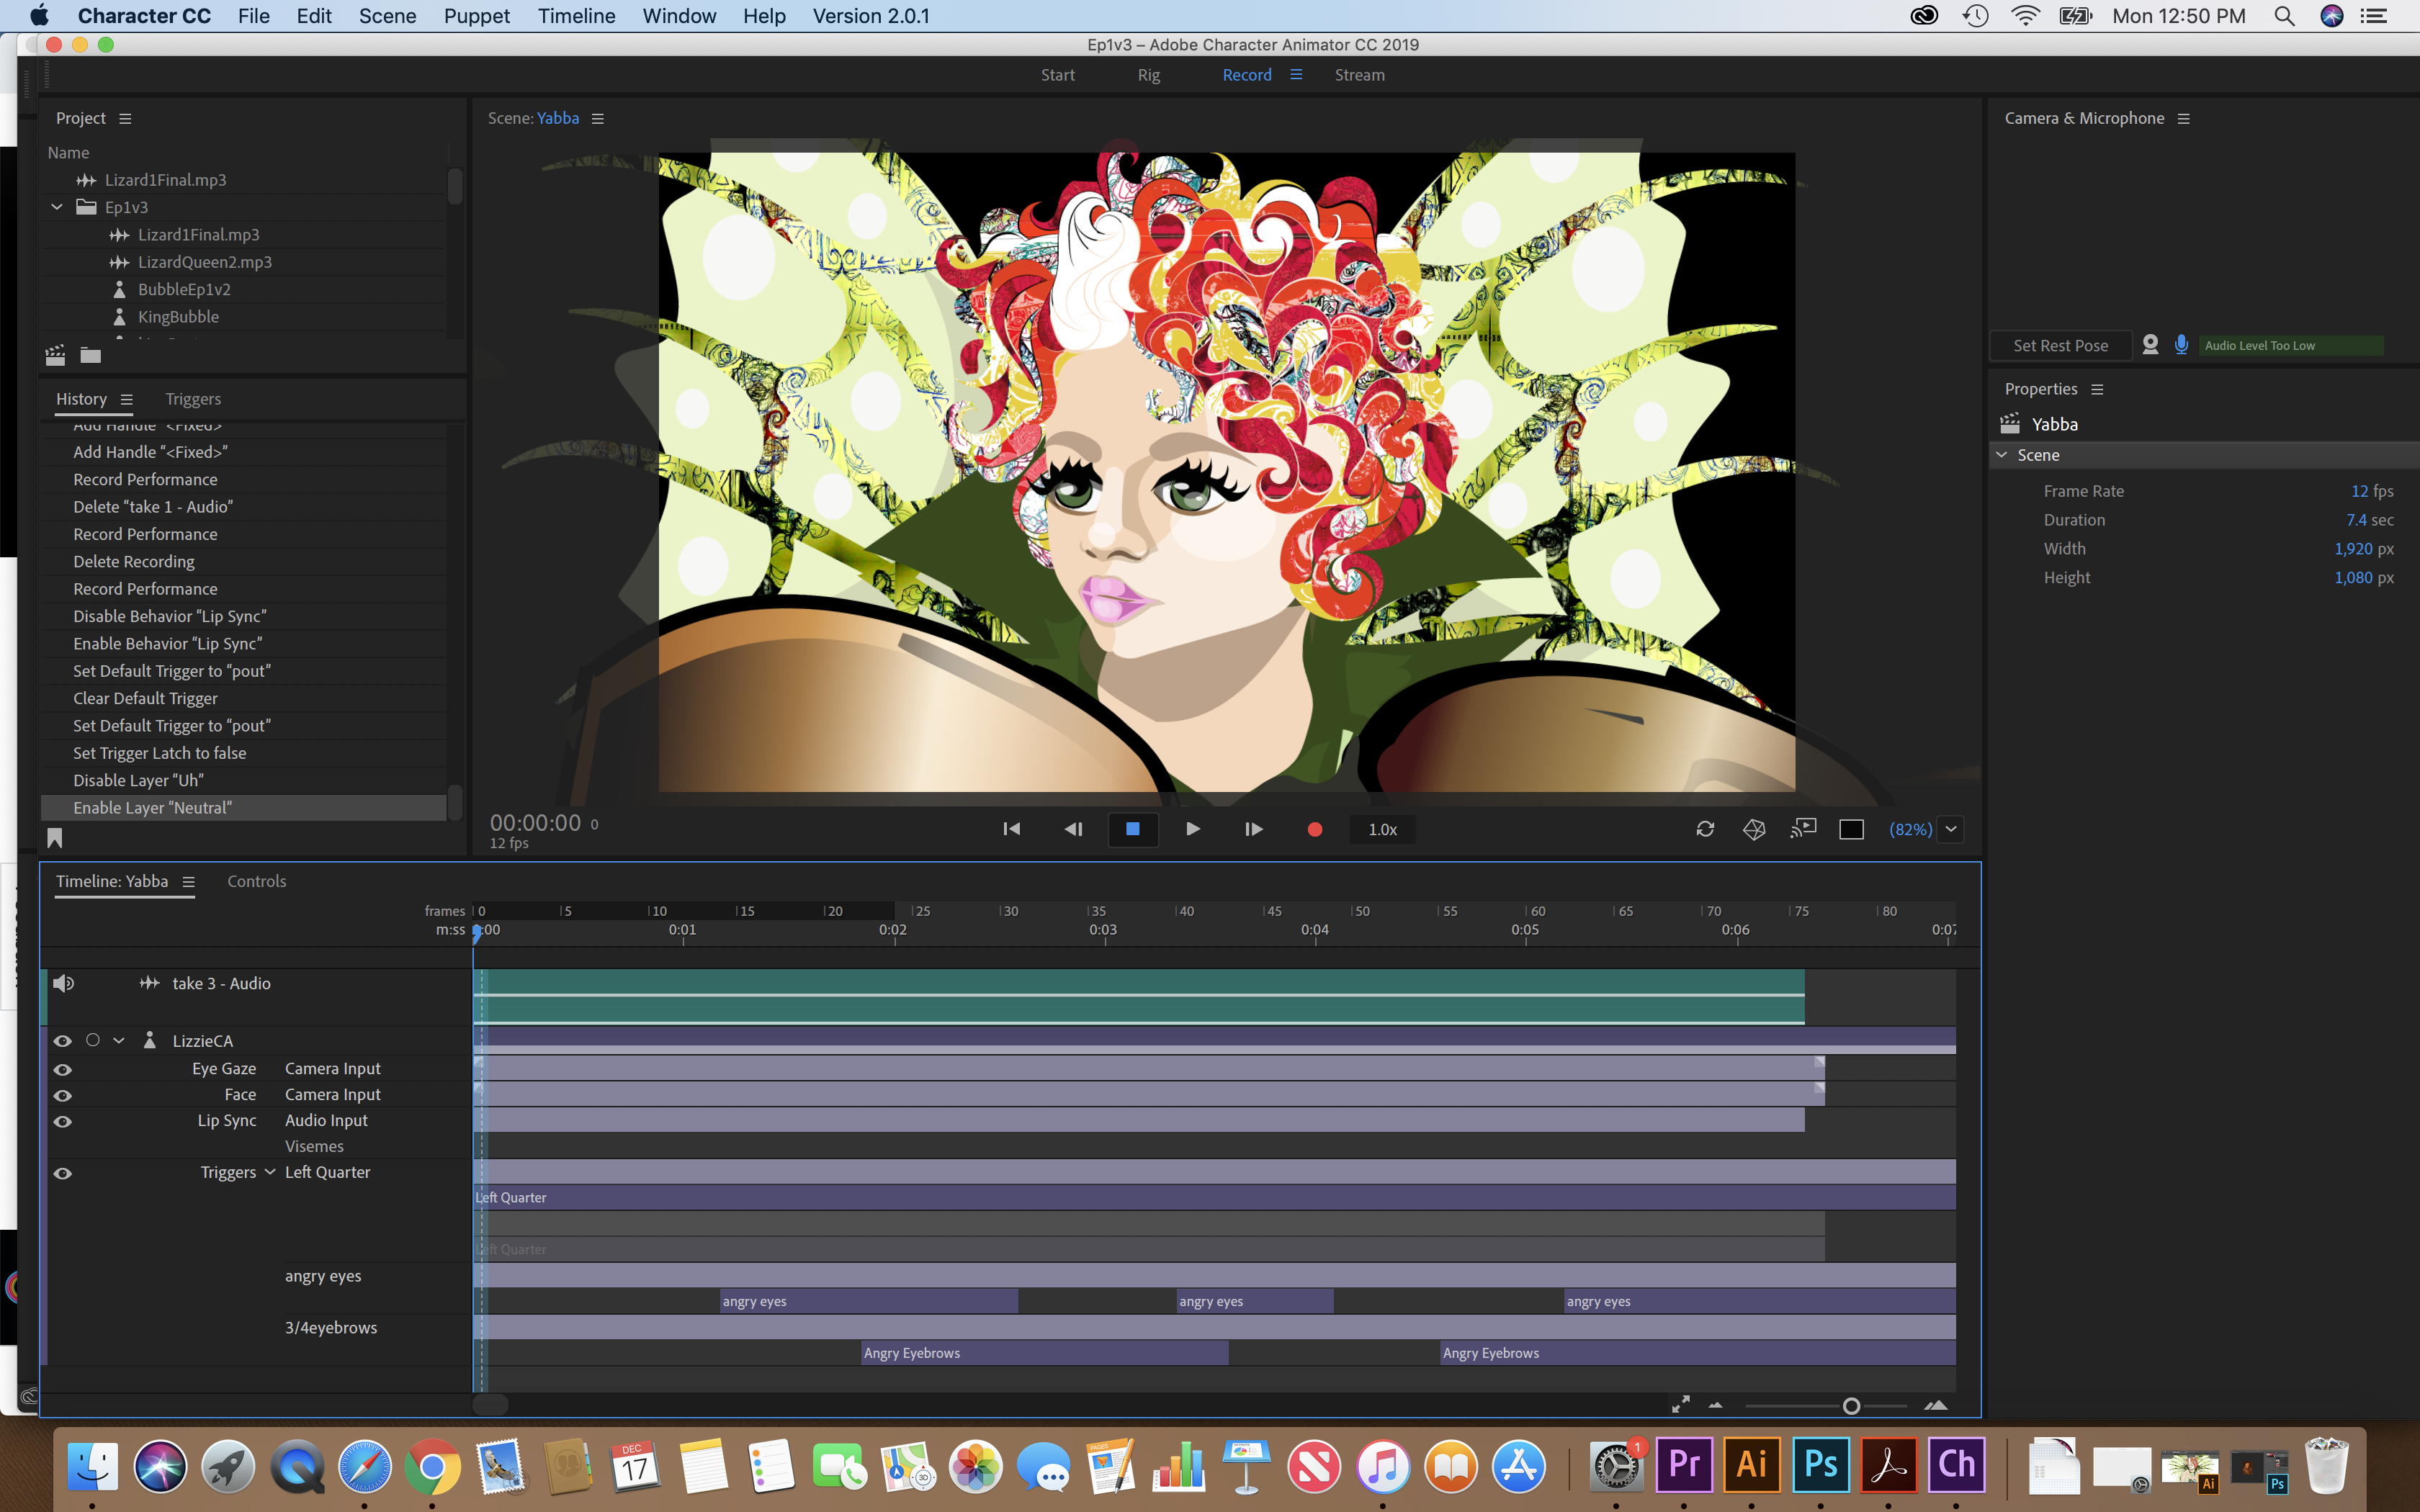Viewport: 2420px width, 1512px height.
Task: Open Project panel menu icon
Action: [x=125, y=118]
